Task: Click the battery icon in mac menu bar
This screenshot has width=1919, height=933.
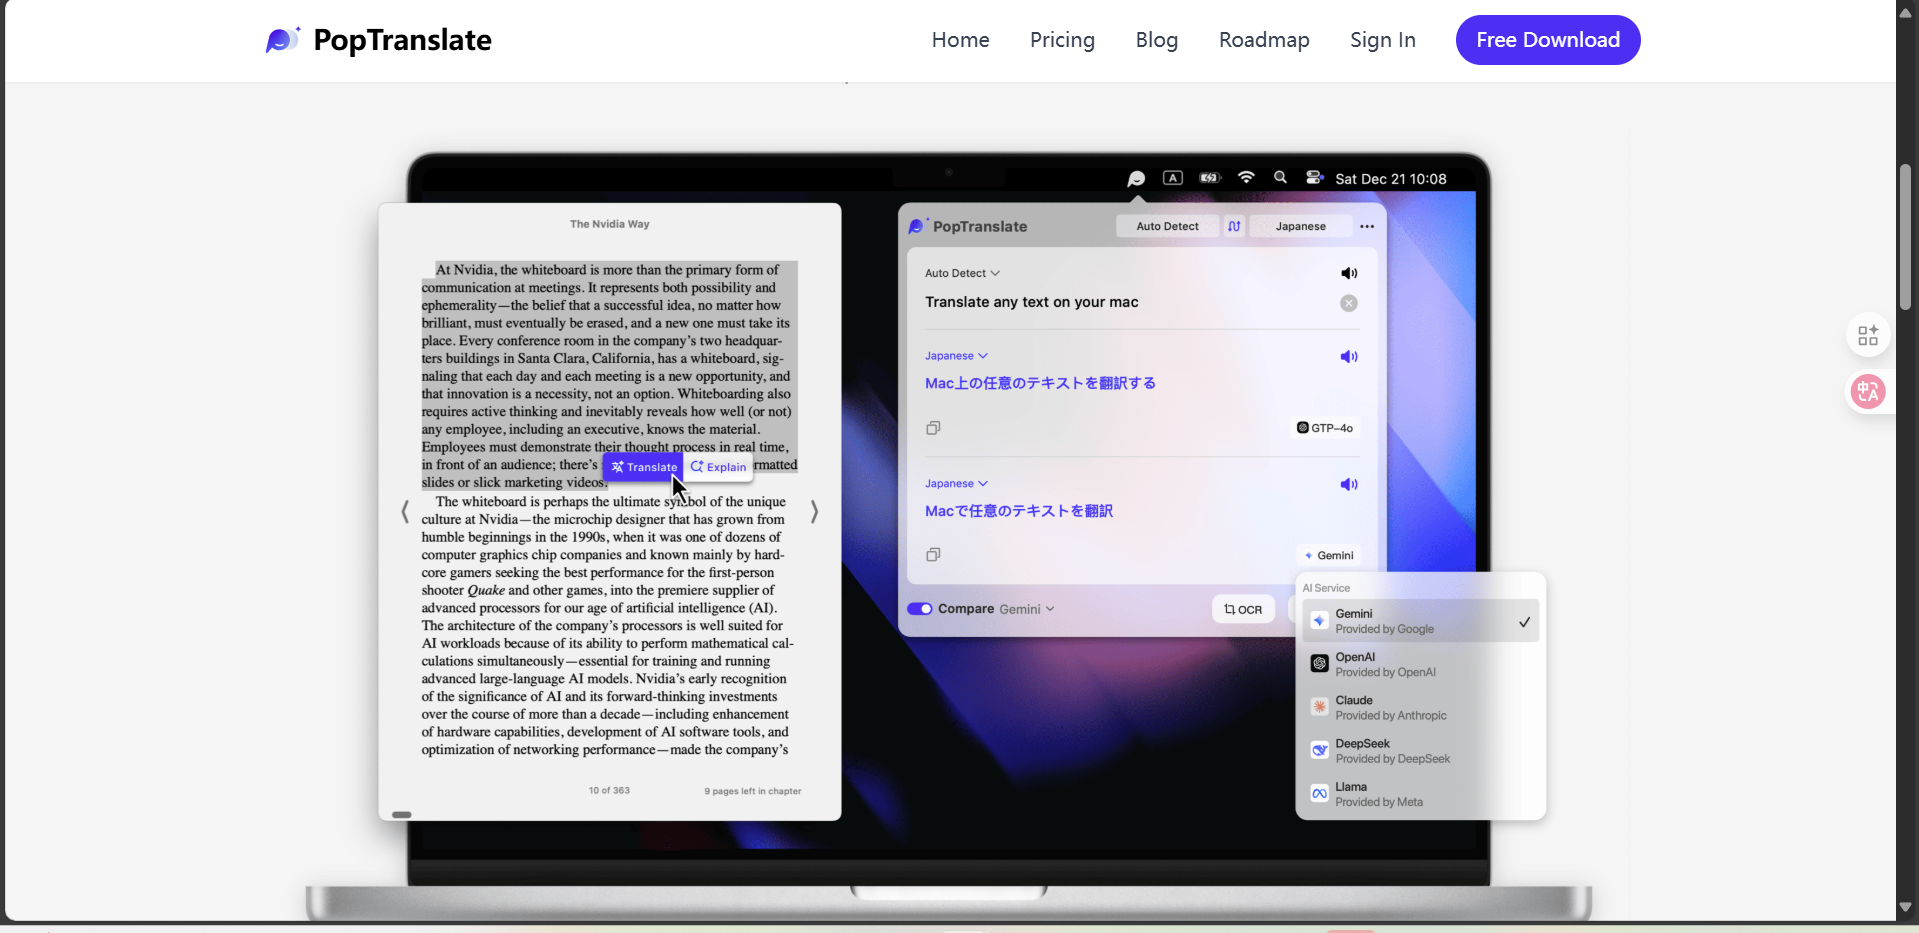Action: [x=1210, y=178]
